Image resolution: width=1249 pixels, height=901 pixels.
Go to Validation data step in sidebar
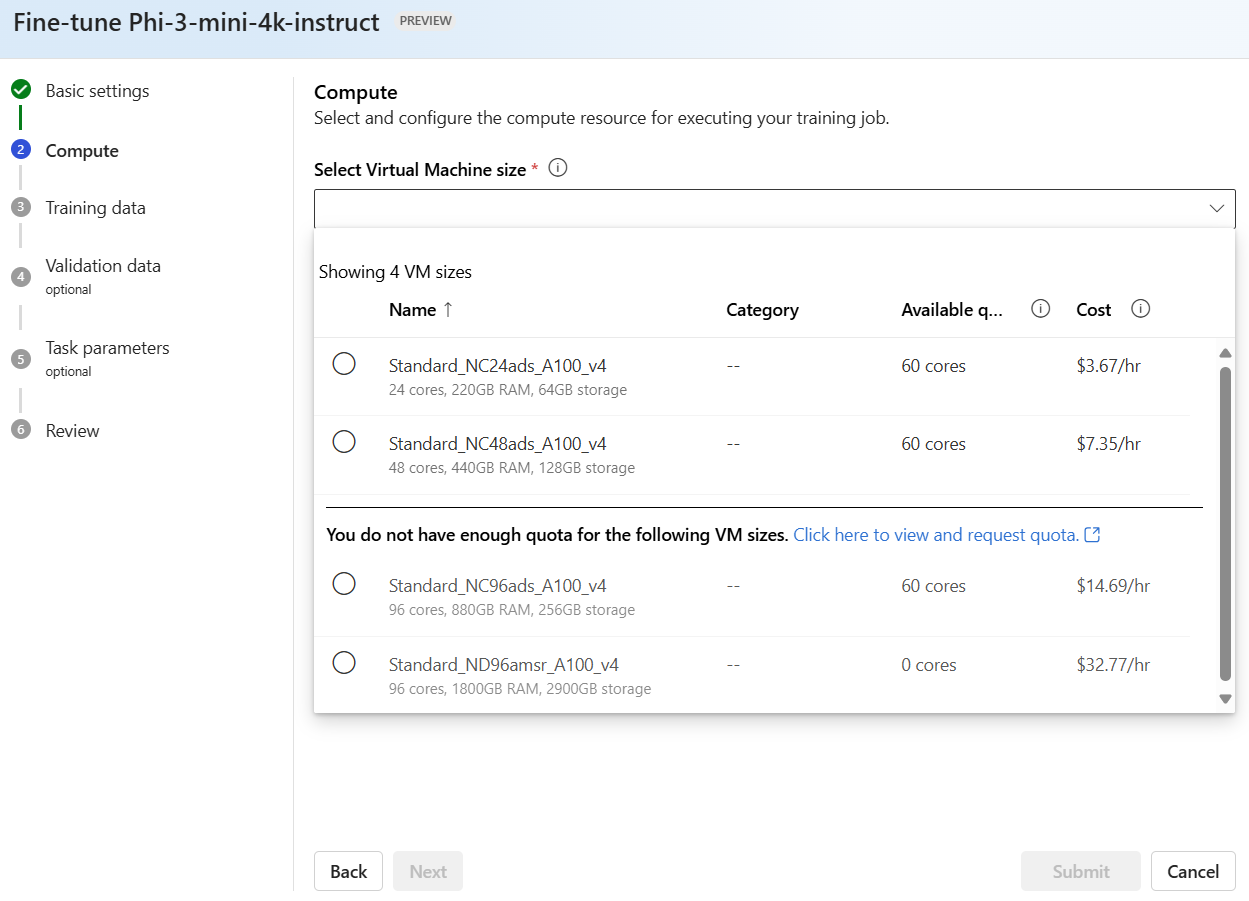click(x=103, y=266)
